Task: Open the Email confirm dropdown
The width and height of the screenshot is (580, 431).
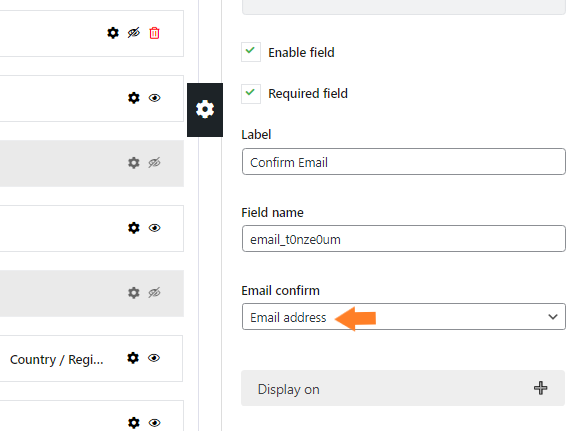Action: pos(404,317)
